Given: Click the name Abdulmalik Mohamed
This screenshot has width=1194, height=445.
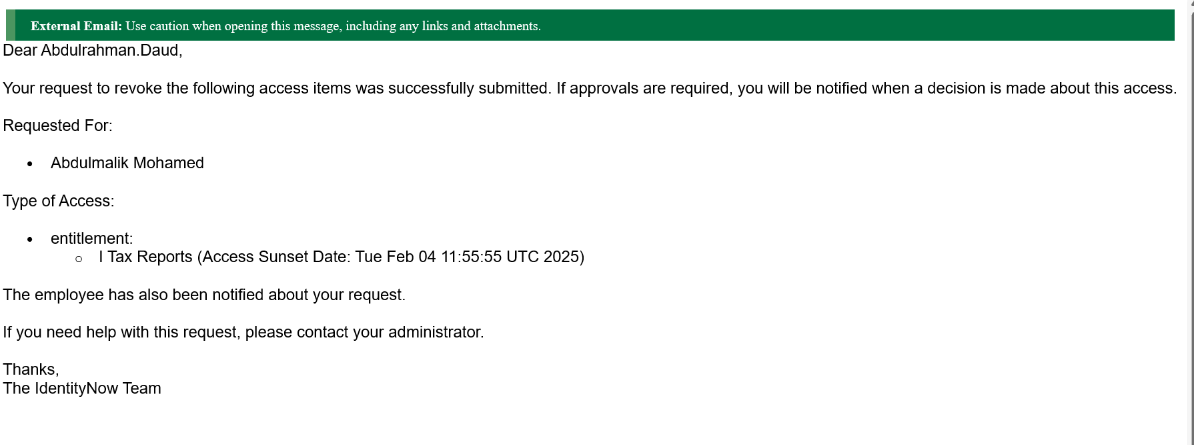Looking at the screenshot, I should [x=127, y=163].
